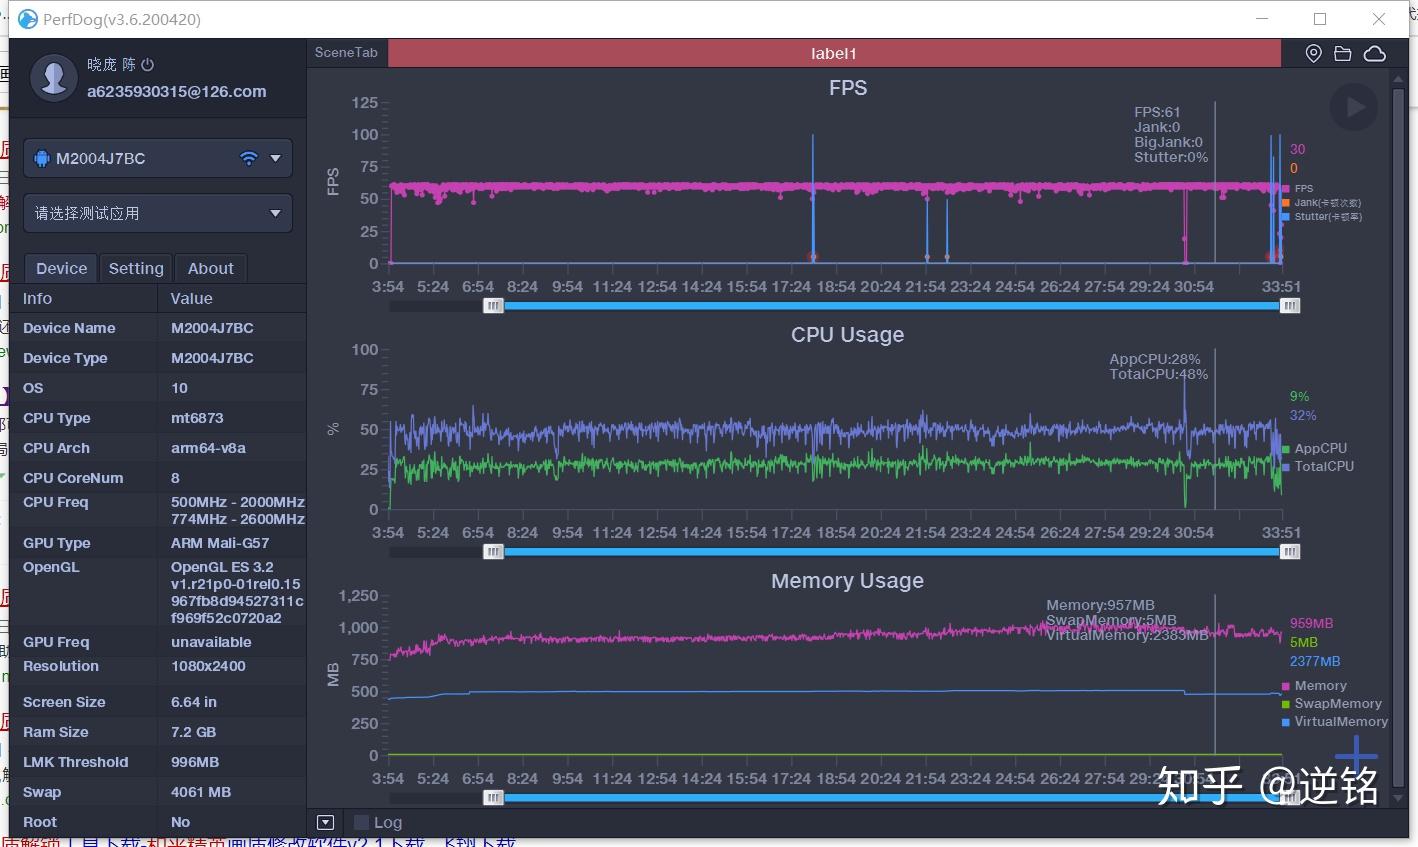This screenshot has width=1418, height=847.
Task: Click the CPU Usage chart right range handle
Action: 1290,552
